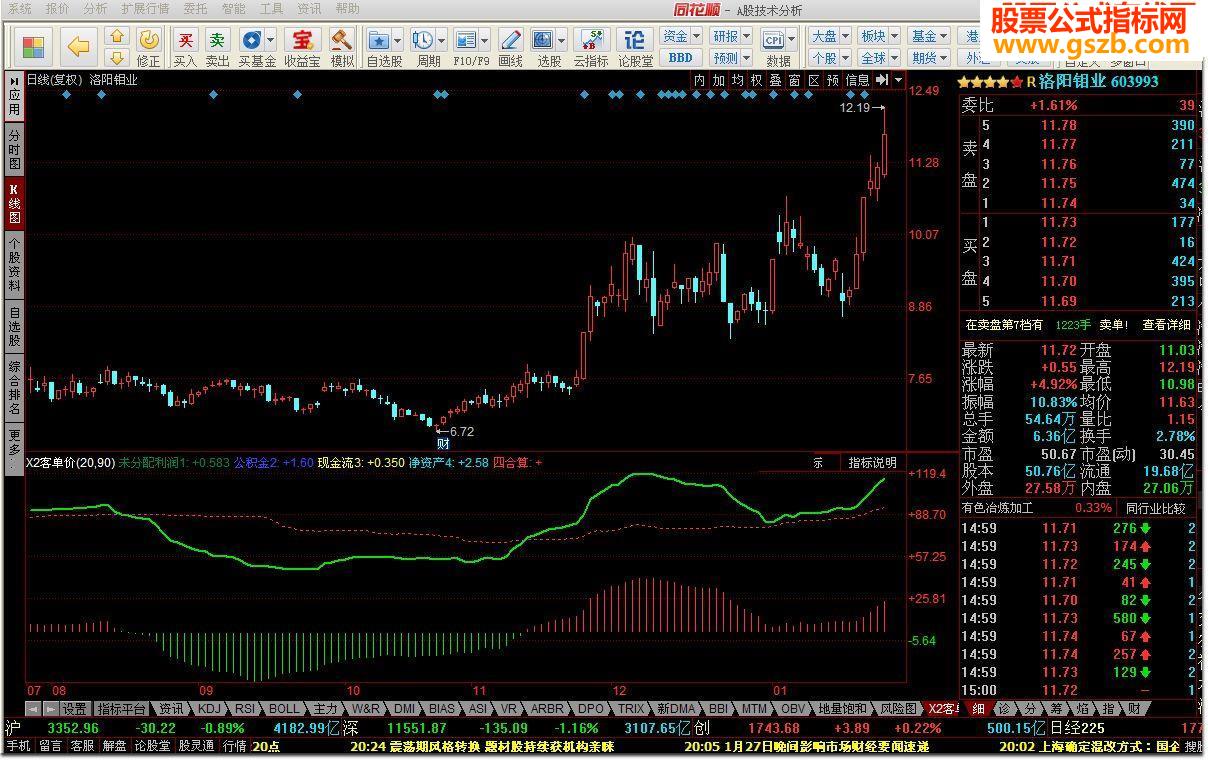Select the KDJ indicator tab

pyautogui.click(x=209, y=709)
